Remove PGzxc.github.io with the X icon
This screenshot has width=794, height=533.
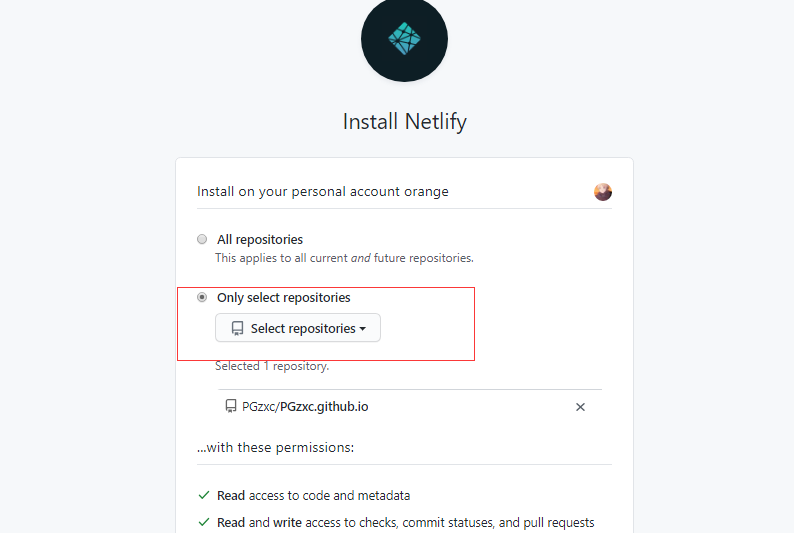pos(580,407)
